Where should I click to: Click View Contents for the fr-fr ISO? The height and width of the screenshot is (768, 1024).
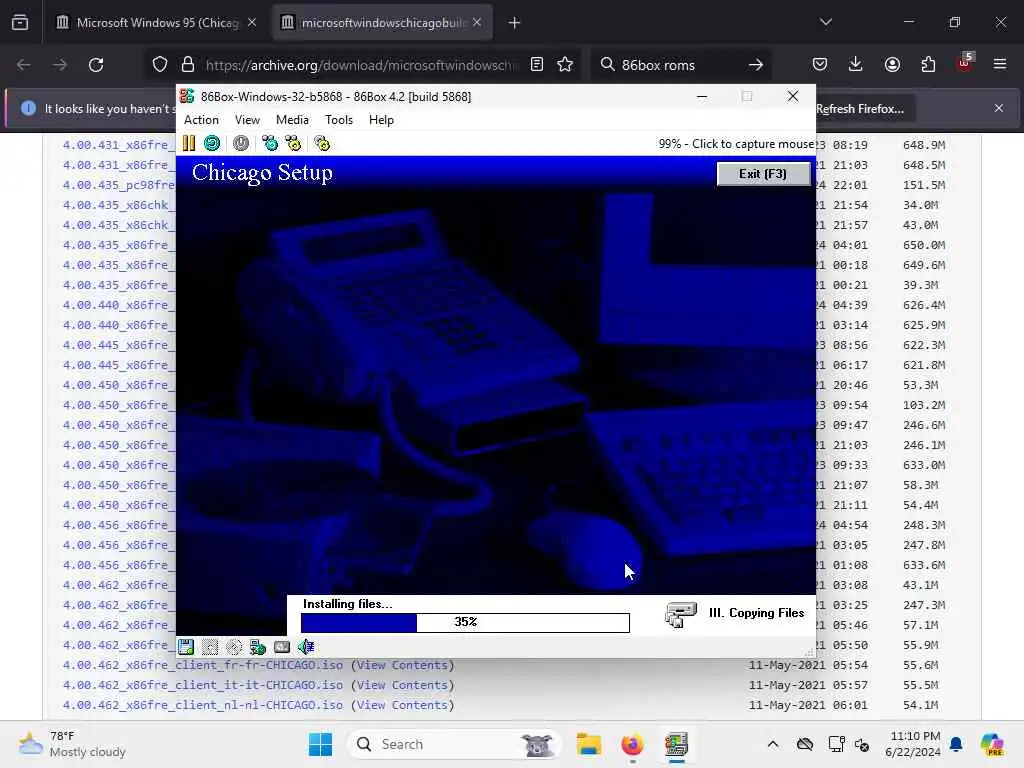[402, 665]
